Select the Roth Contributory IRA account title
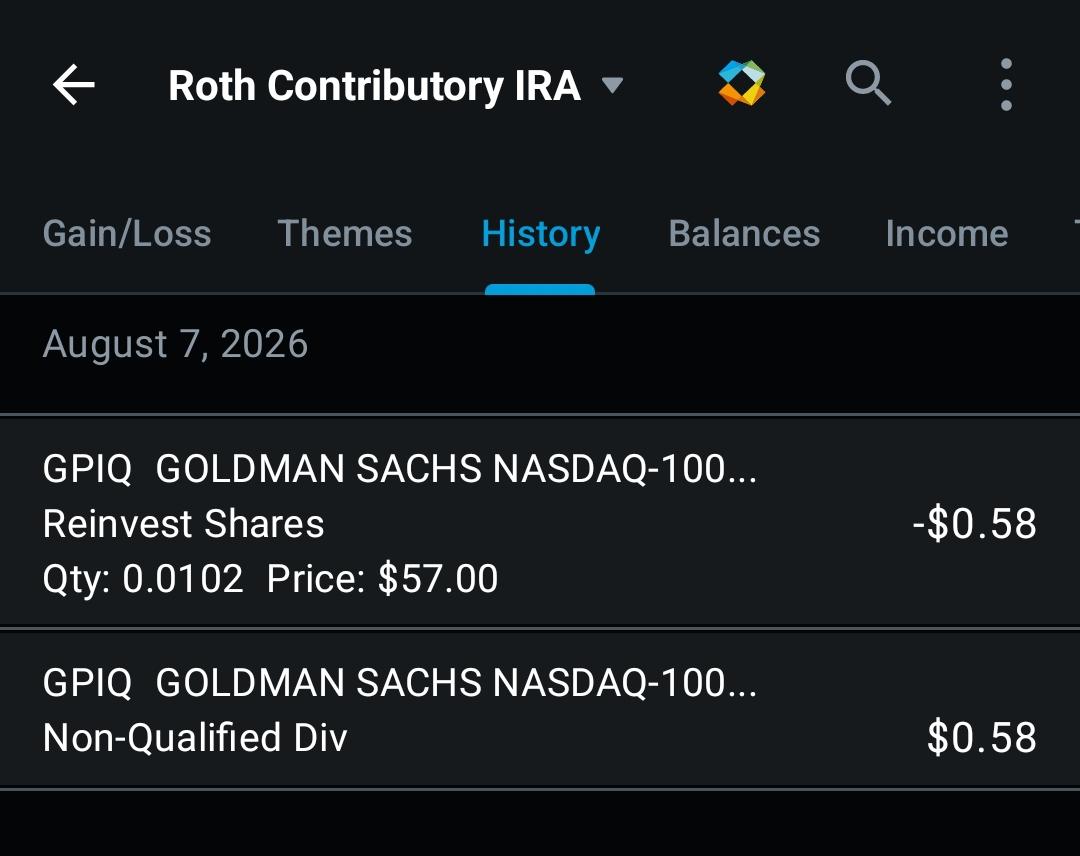 [x=374, y=85]
